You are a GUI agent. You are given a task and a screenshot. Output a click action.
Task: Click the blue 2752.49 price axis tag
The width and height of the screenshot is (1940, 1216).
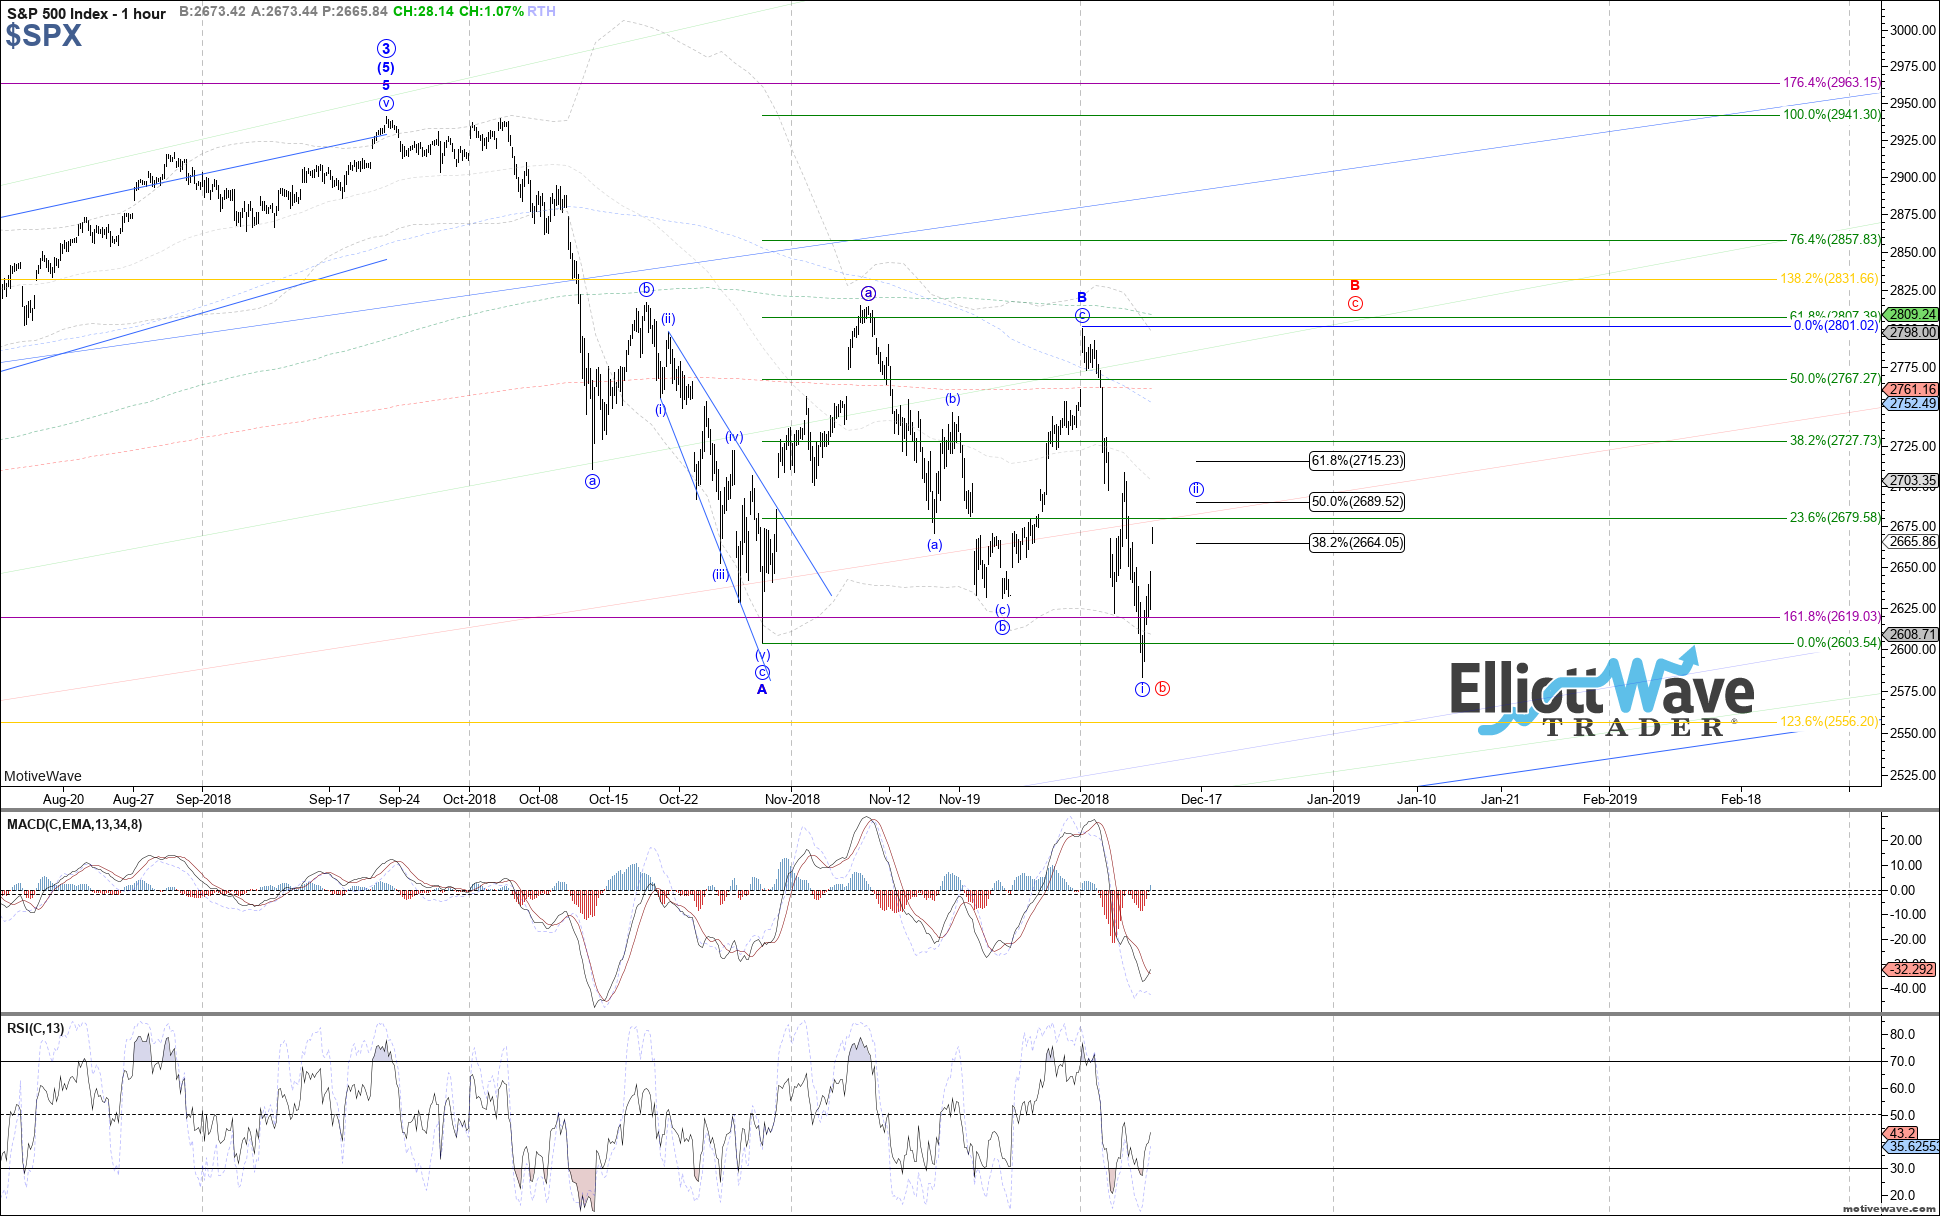[1911, 404]
